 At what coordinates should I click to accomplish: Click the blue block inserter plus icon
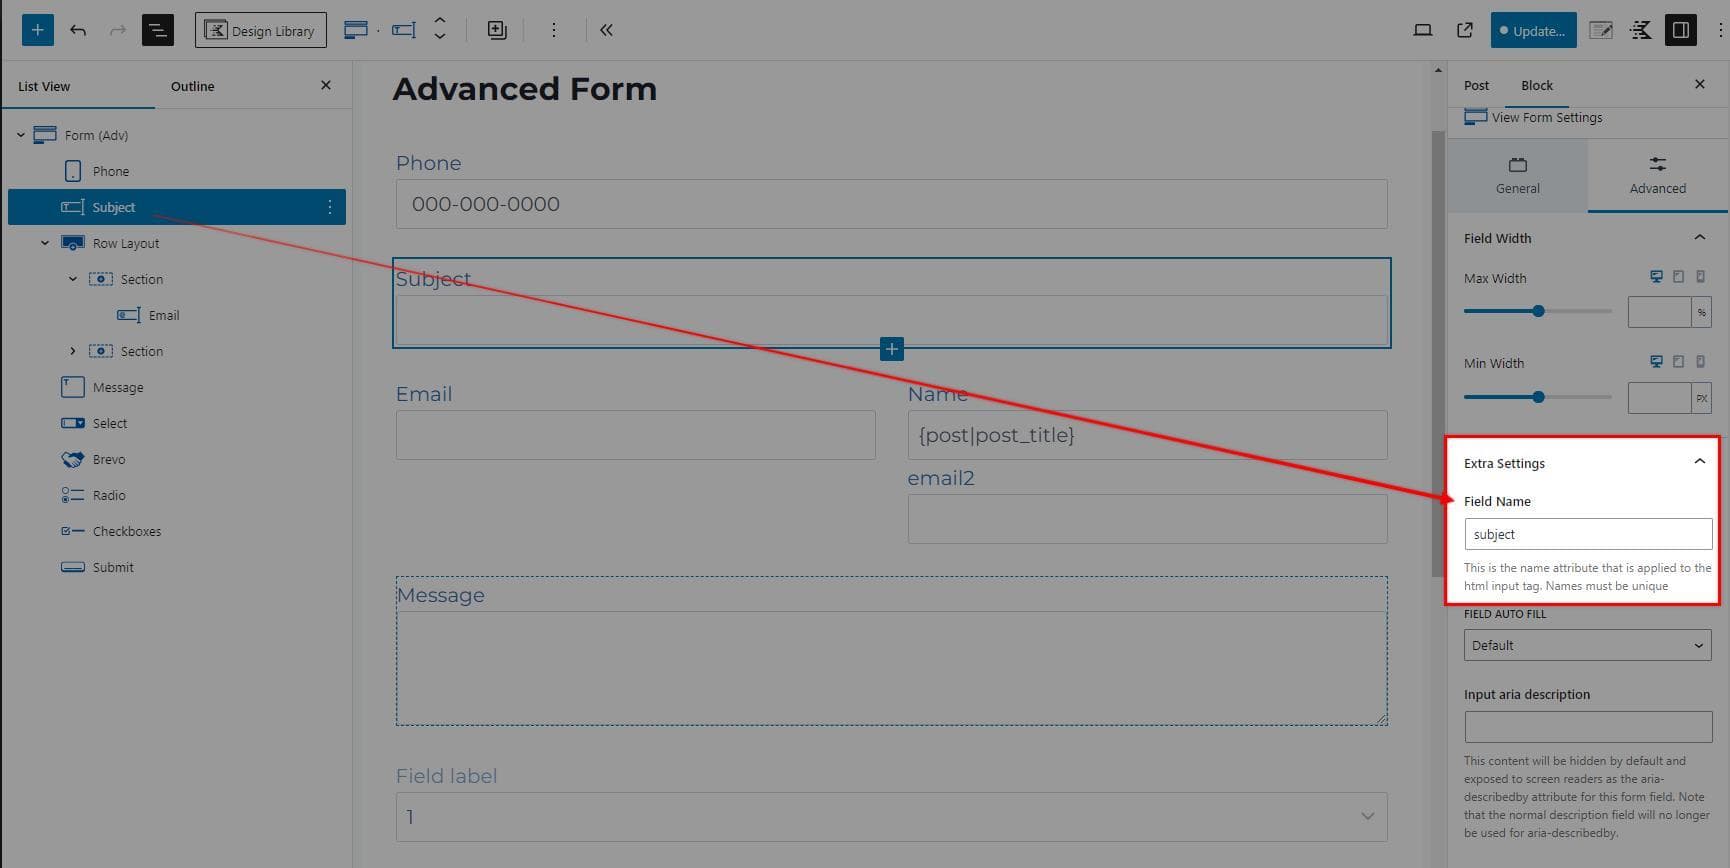[37, 30]
